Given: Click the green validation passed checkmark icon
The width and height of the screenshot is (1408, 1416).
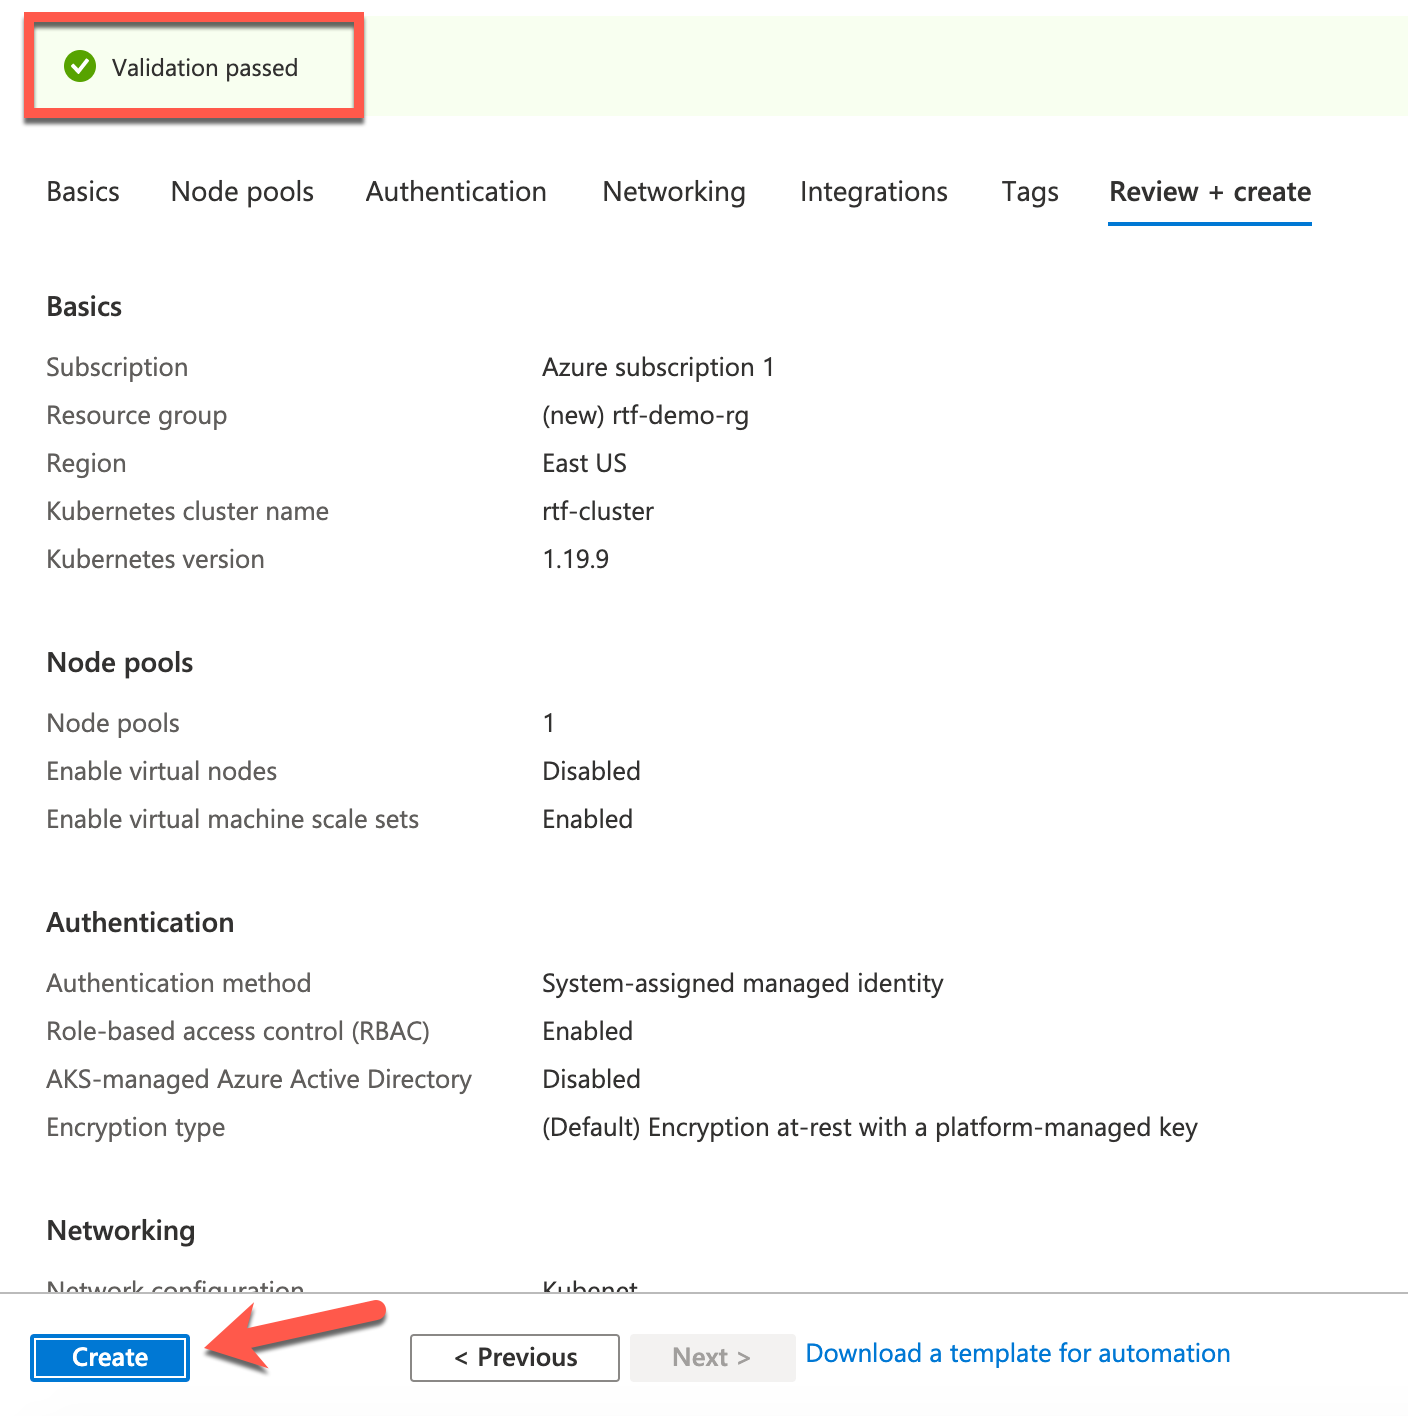Looking at the screenshot, I should pyautogui.click(x=80, y=67).
